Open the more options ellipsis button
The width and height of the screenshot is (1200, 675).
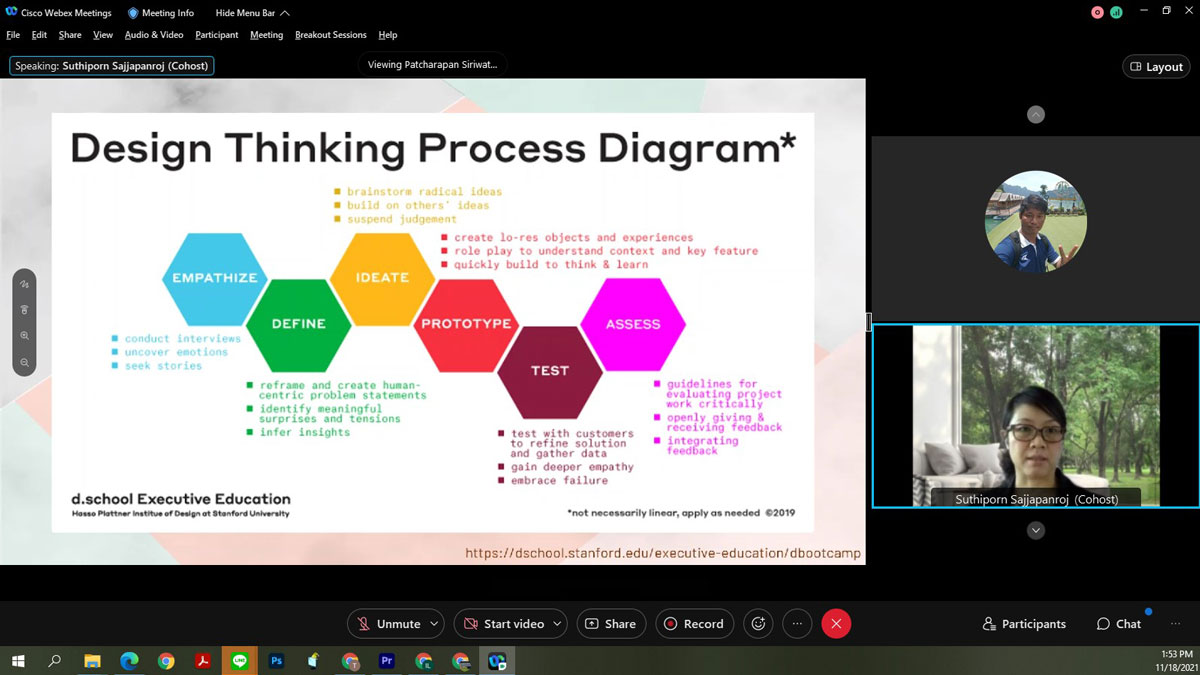click(x=797, y=624)
